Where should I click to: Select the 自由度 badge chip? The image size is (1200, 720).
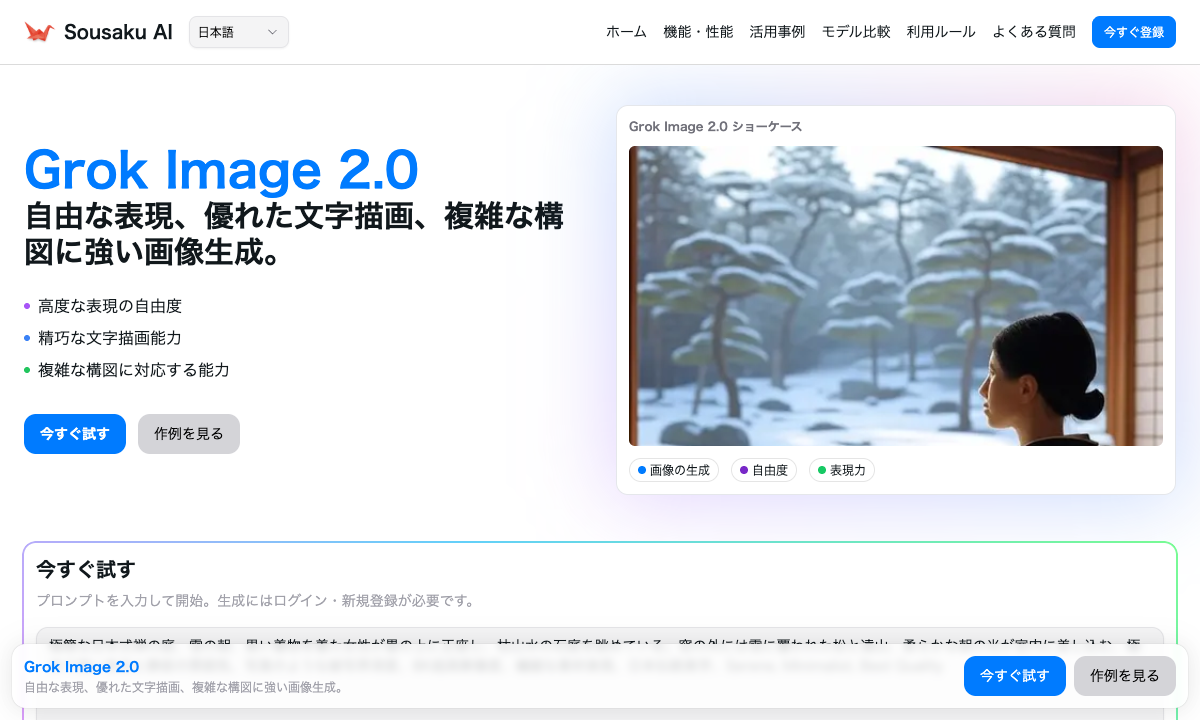(764, 469)
